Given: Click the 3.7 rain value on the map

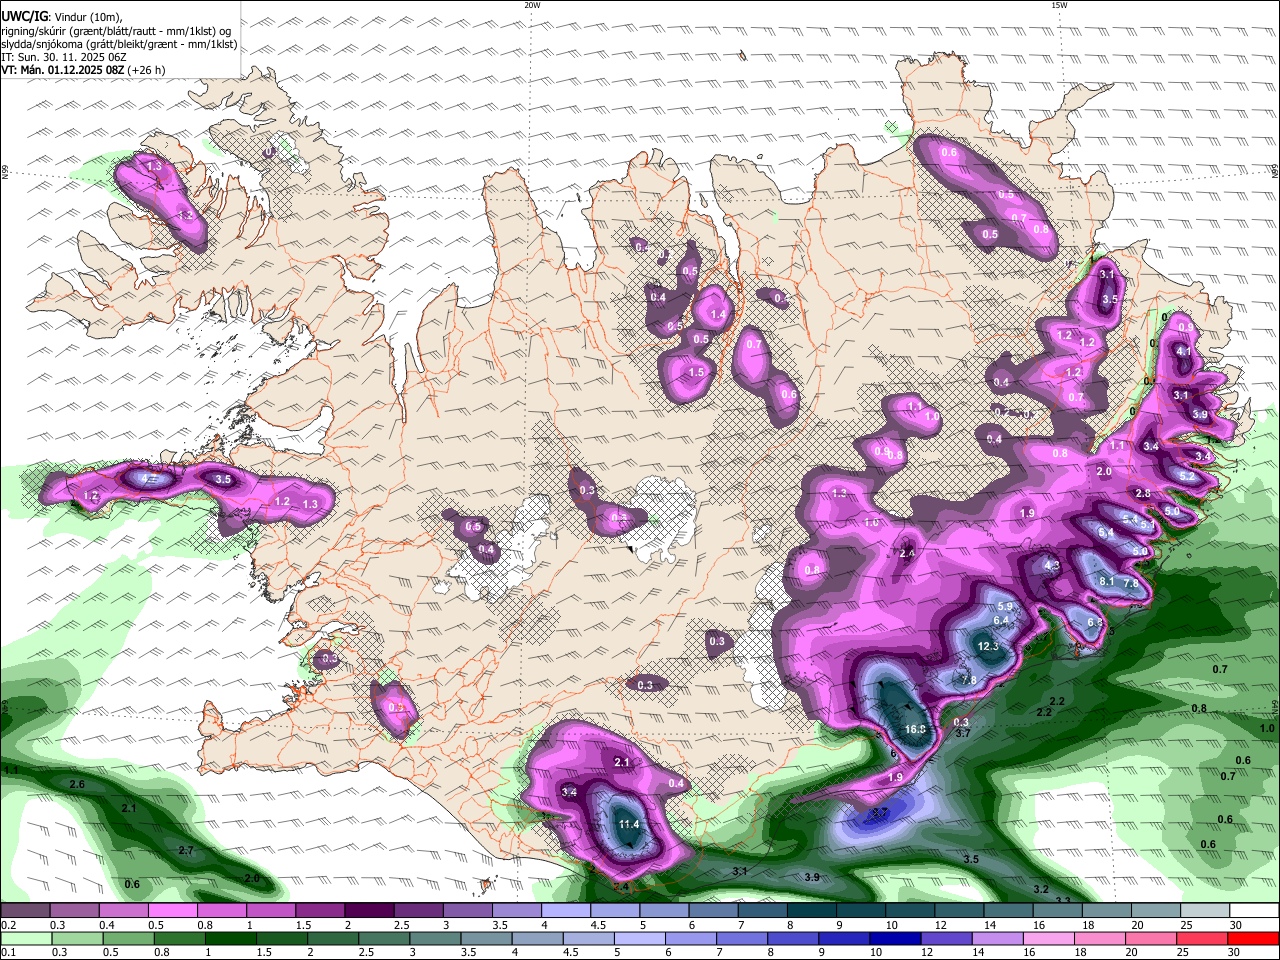Looking at the screenshot, I should pos(964,733).
